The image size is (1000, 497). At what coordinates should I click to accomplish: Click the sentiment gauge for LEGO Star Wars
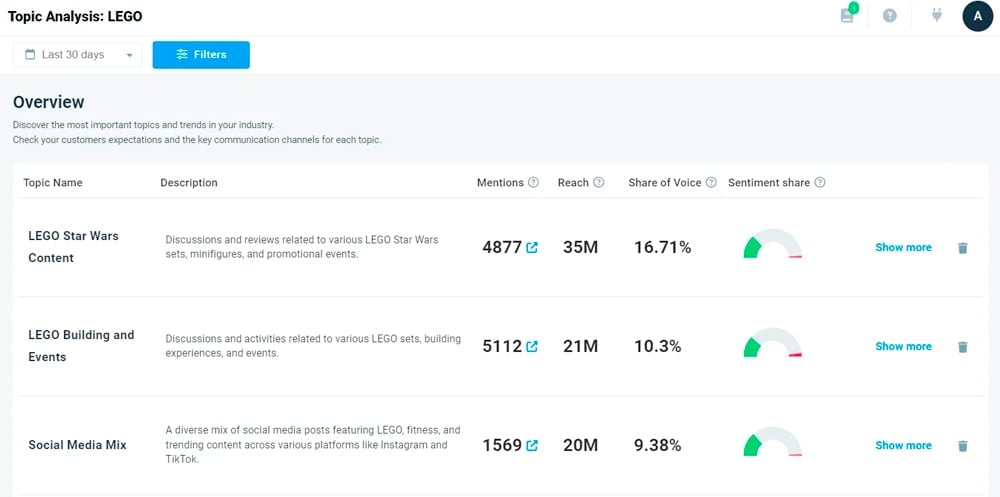(772, 244)
